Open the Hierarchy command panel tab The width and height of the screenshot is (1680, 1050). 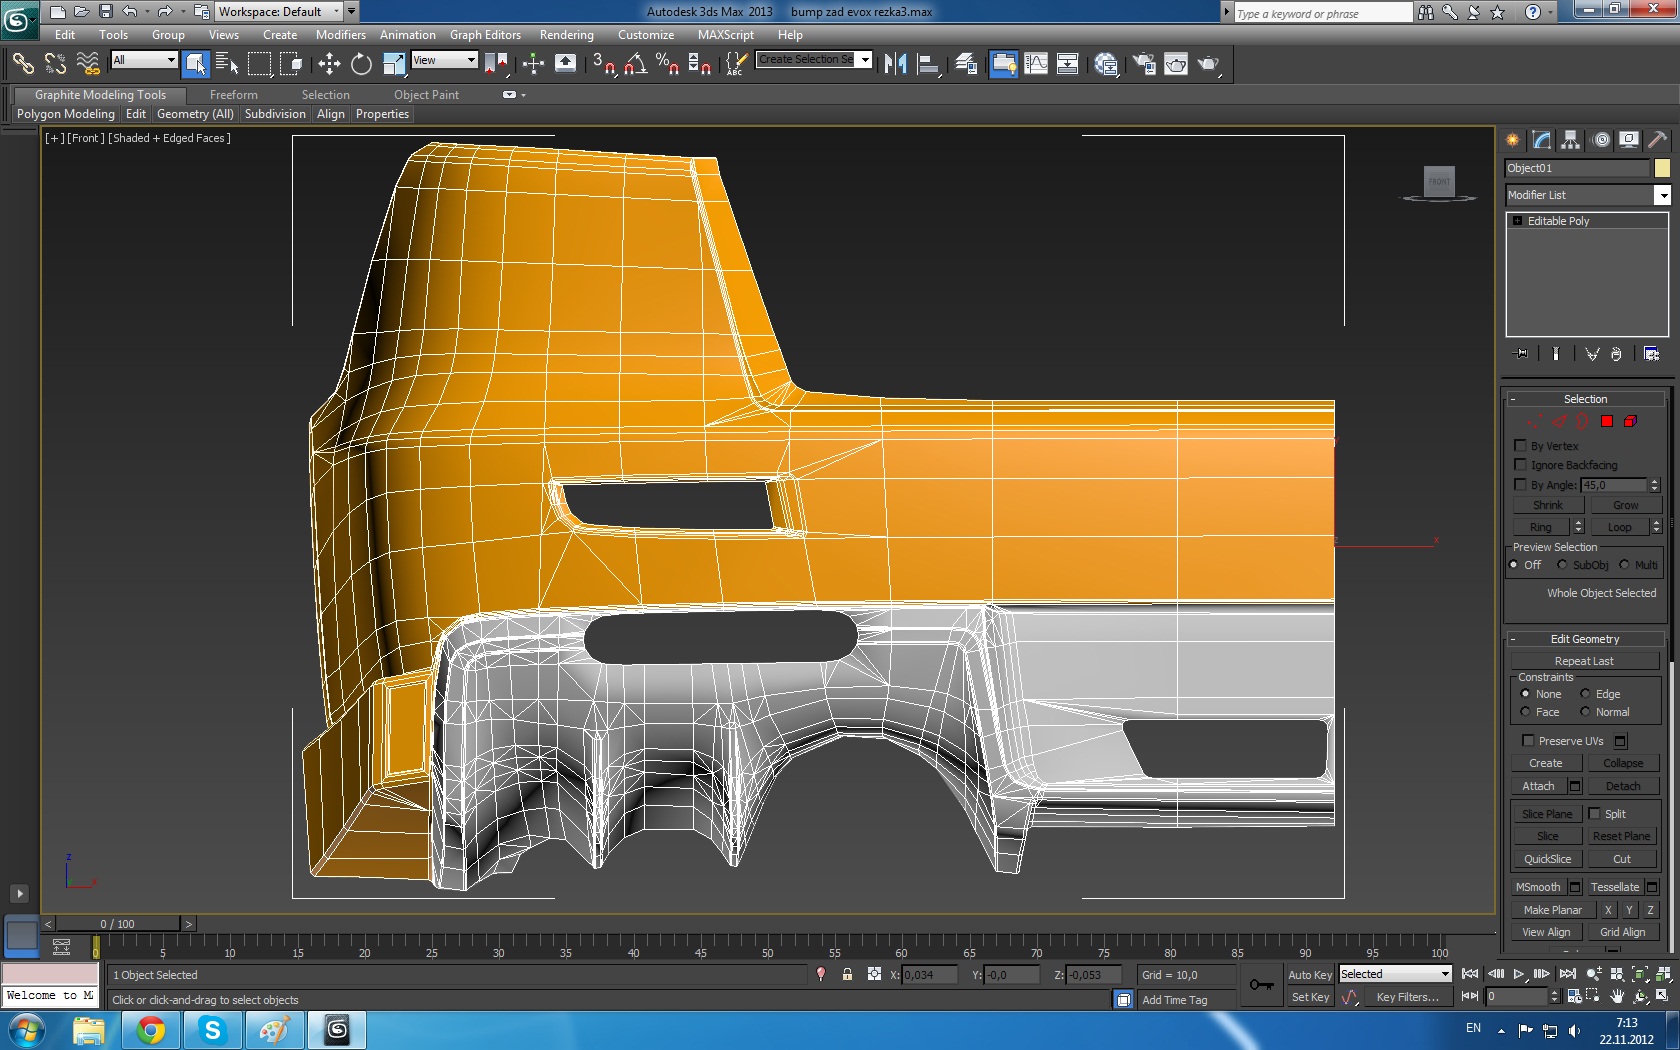pyautogui.click(x=1570, y=140)
